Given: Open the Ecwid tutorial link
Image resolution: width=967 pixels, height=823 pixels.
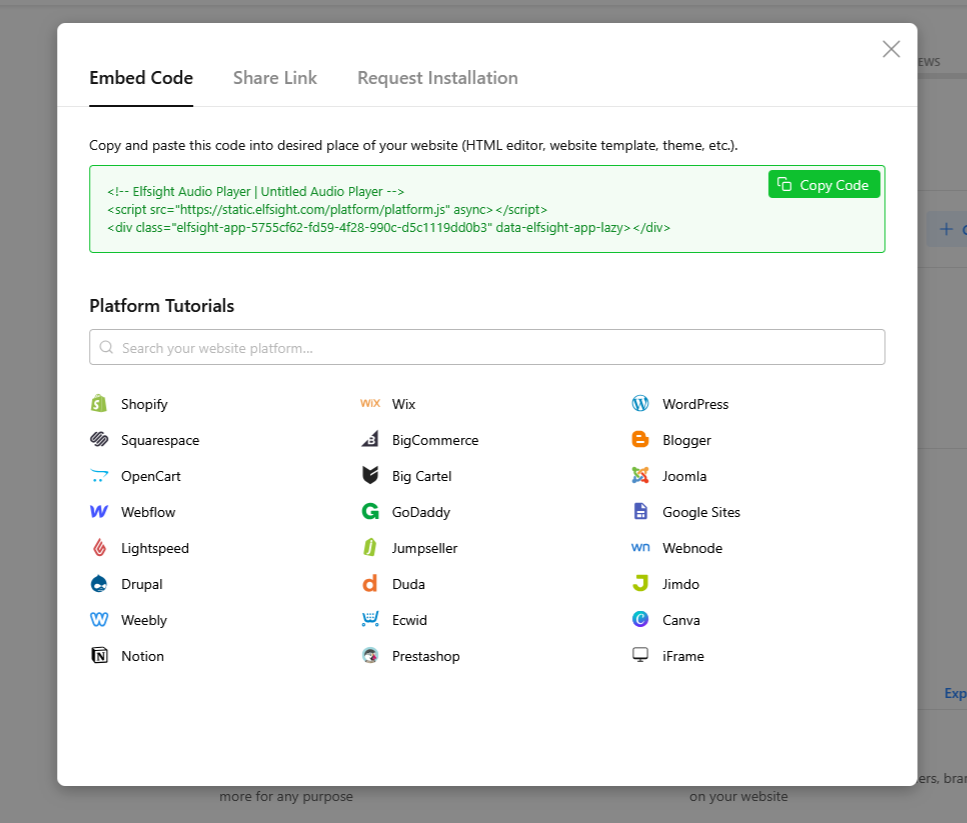Looking at the screenshot, I should pyautogui.click(x=409, y=620).
